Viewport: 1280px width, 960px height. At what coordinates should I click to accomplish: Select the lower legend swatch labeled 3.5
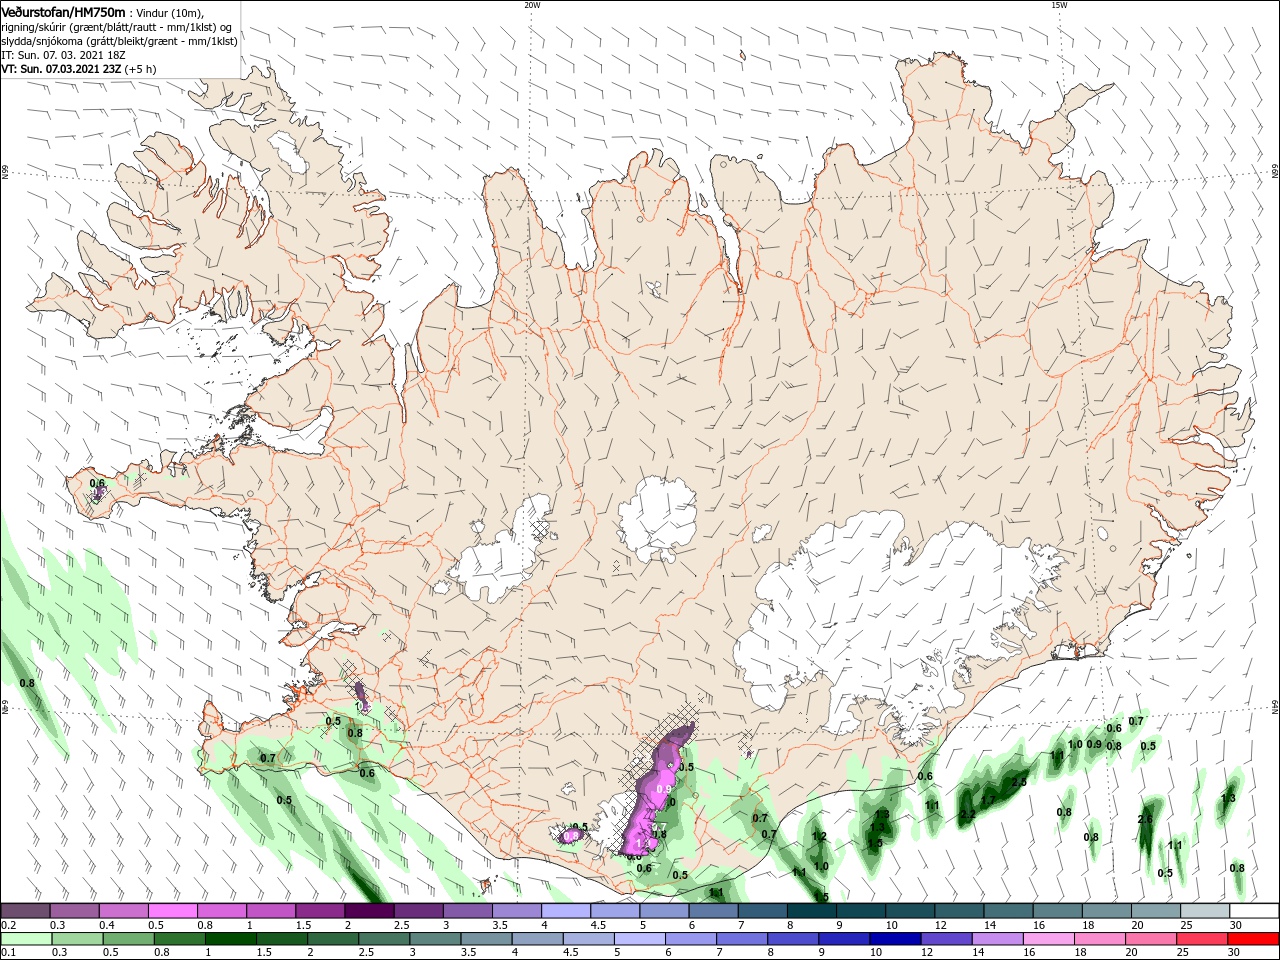[485, 939]
